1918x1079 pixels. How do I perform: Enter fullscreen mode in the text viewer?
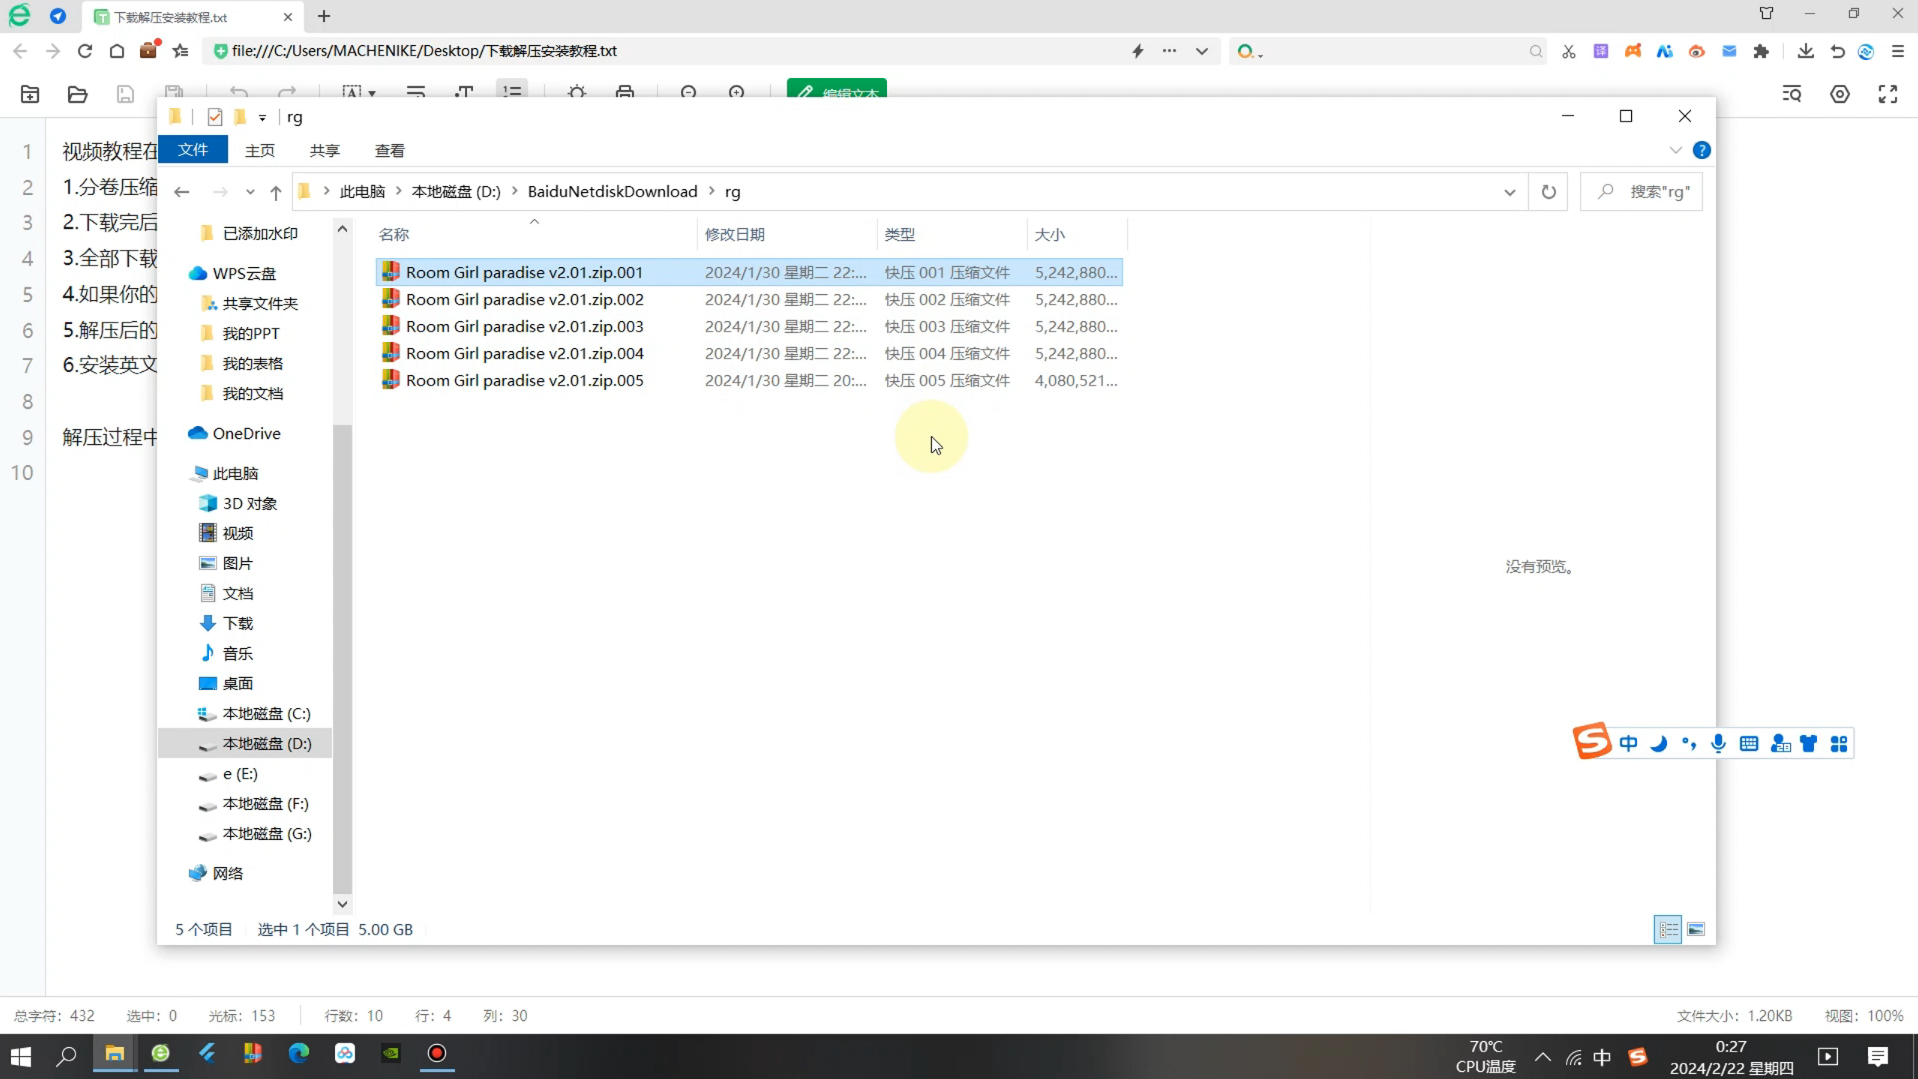1888,94
